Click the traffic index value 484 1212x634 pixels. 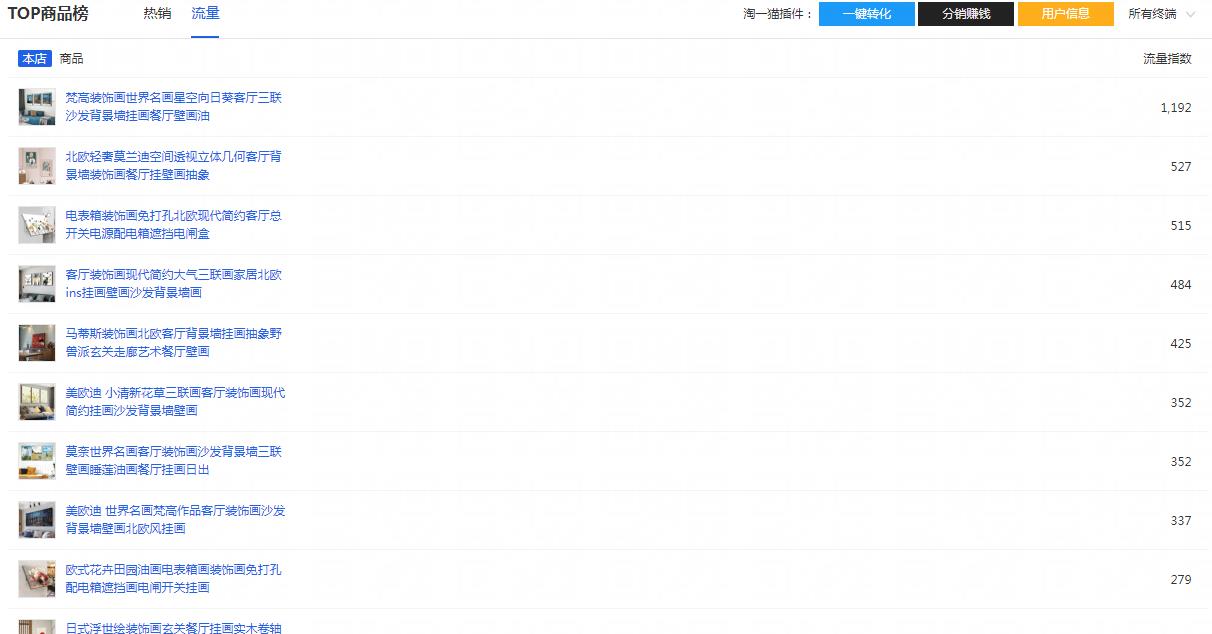click(x=1181, y=285)
